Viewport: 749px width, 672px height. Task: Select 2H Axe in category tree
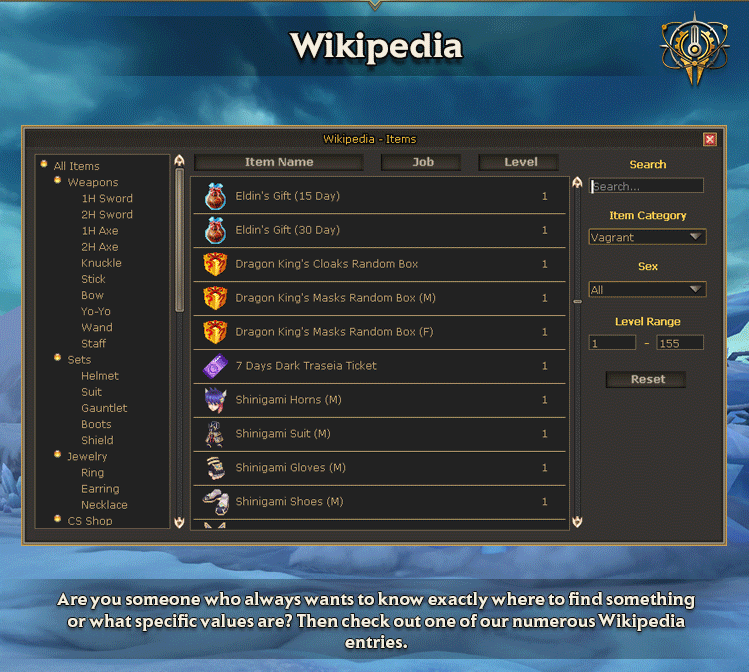click(x=99, y=247)
